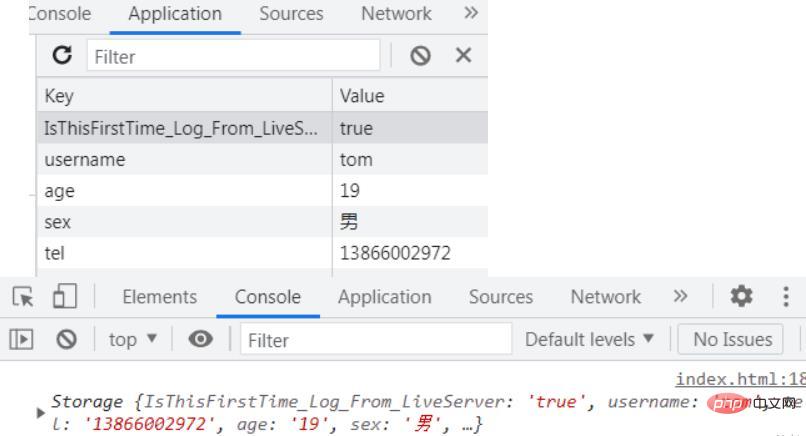806x436 pixels.
Task: Toggle the live expression eye icon
Action: [x=201, y=340]
